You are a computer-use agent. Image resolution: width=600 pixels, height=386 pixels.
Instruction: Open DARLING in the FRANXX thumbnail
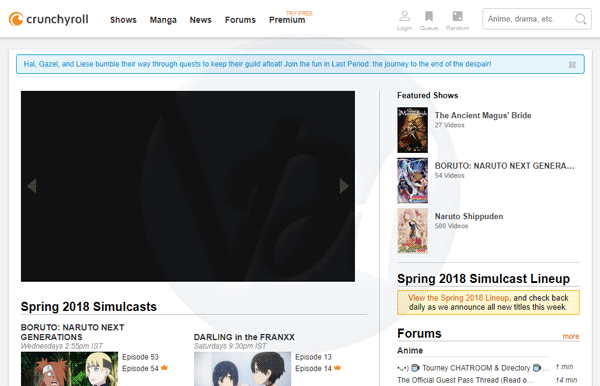pos(242,369)
